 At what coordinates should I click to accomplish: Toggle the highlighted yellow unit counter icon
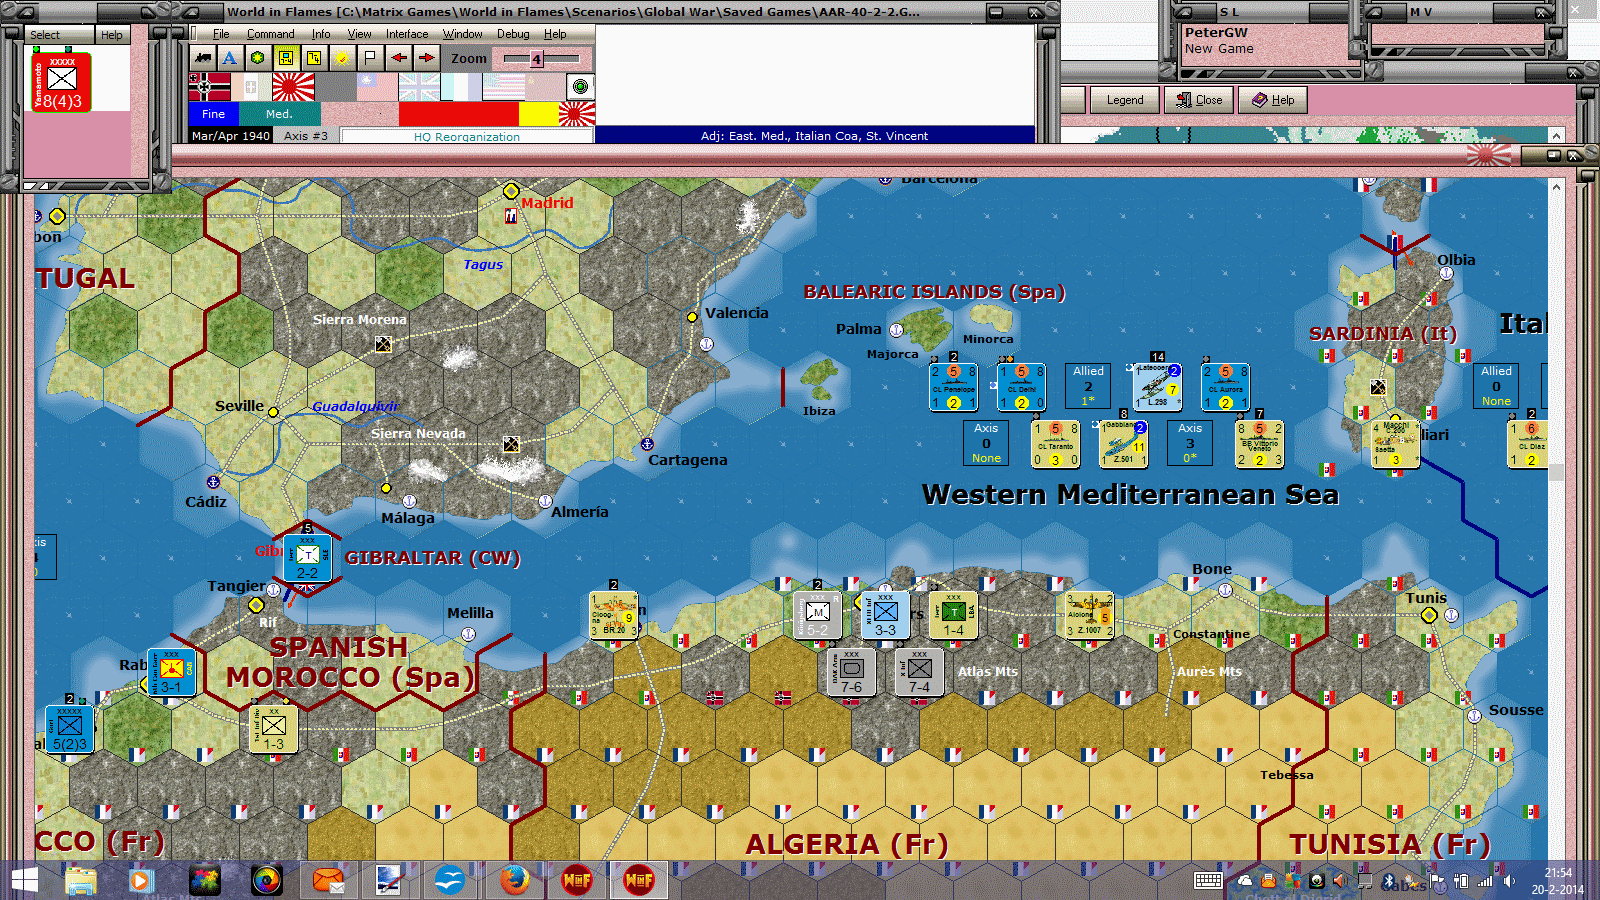pos(286,58)
